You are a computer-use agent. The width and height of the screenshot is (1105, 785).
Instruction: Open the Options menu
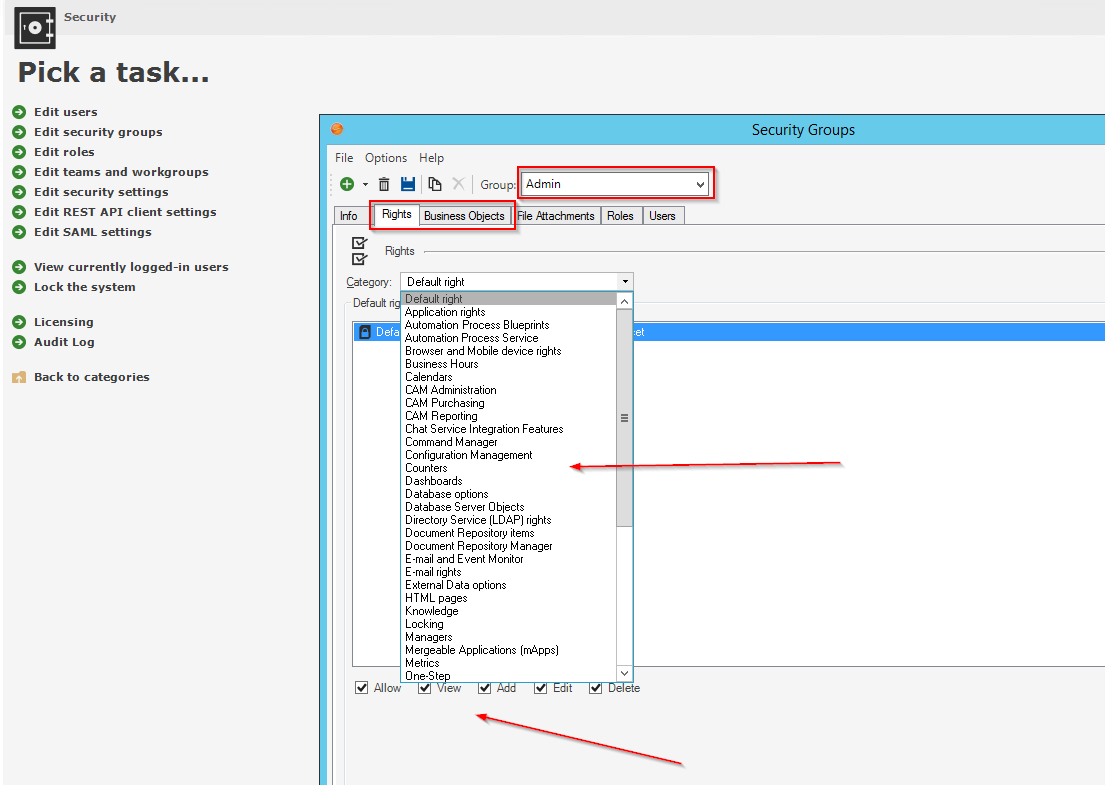pyautogui.click(x=386, y=157)
